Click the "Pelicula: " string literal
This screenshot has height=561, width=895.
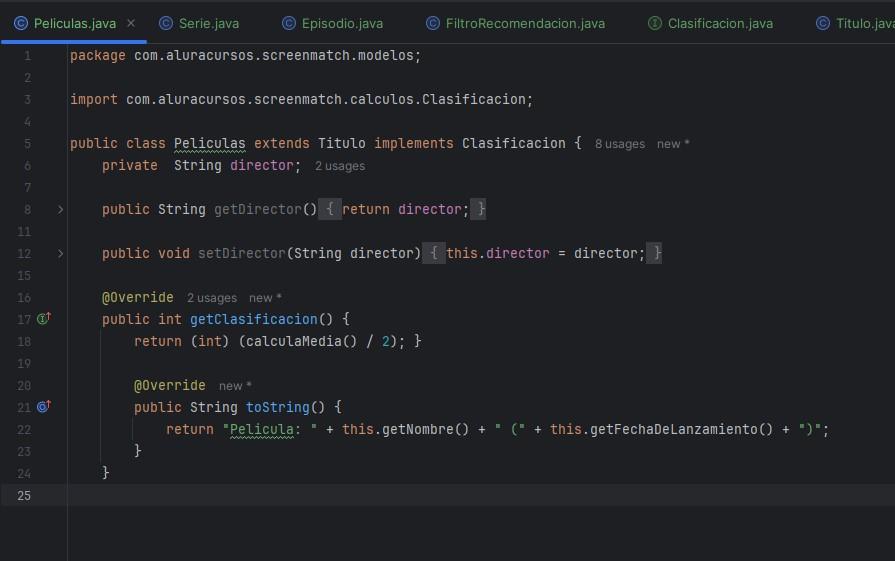(269, 430)
